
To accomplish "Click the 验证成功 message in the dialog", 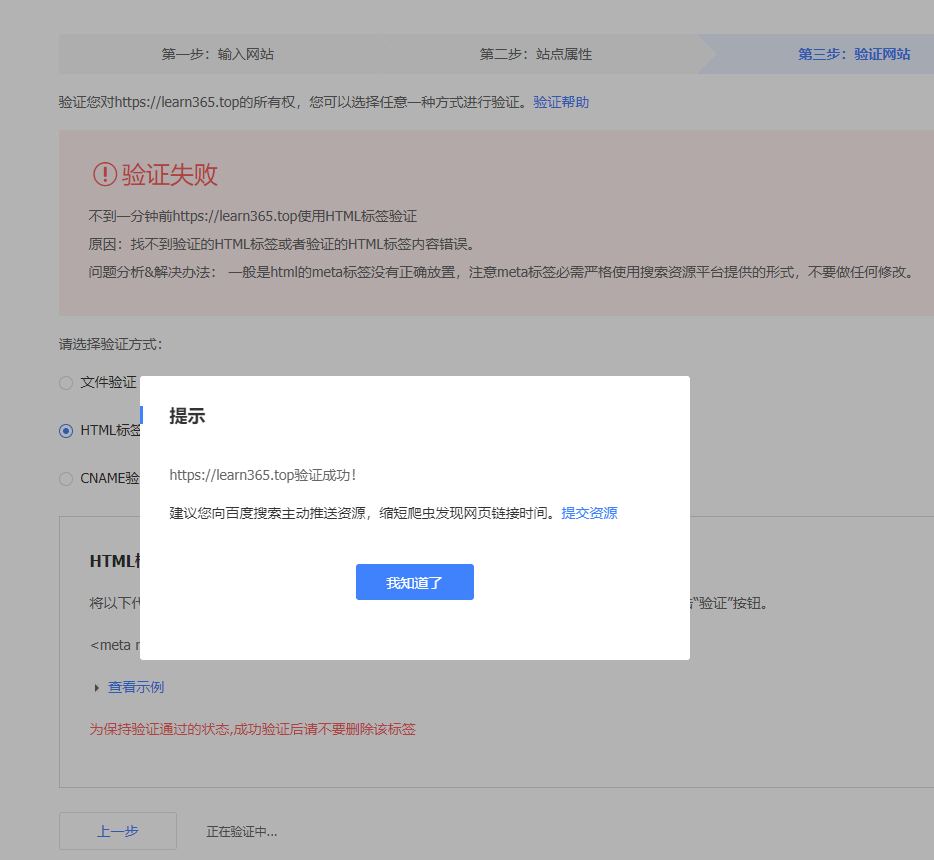I will (263, 475).
